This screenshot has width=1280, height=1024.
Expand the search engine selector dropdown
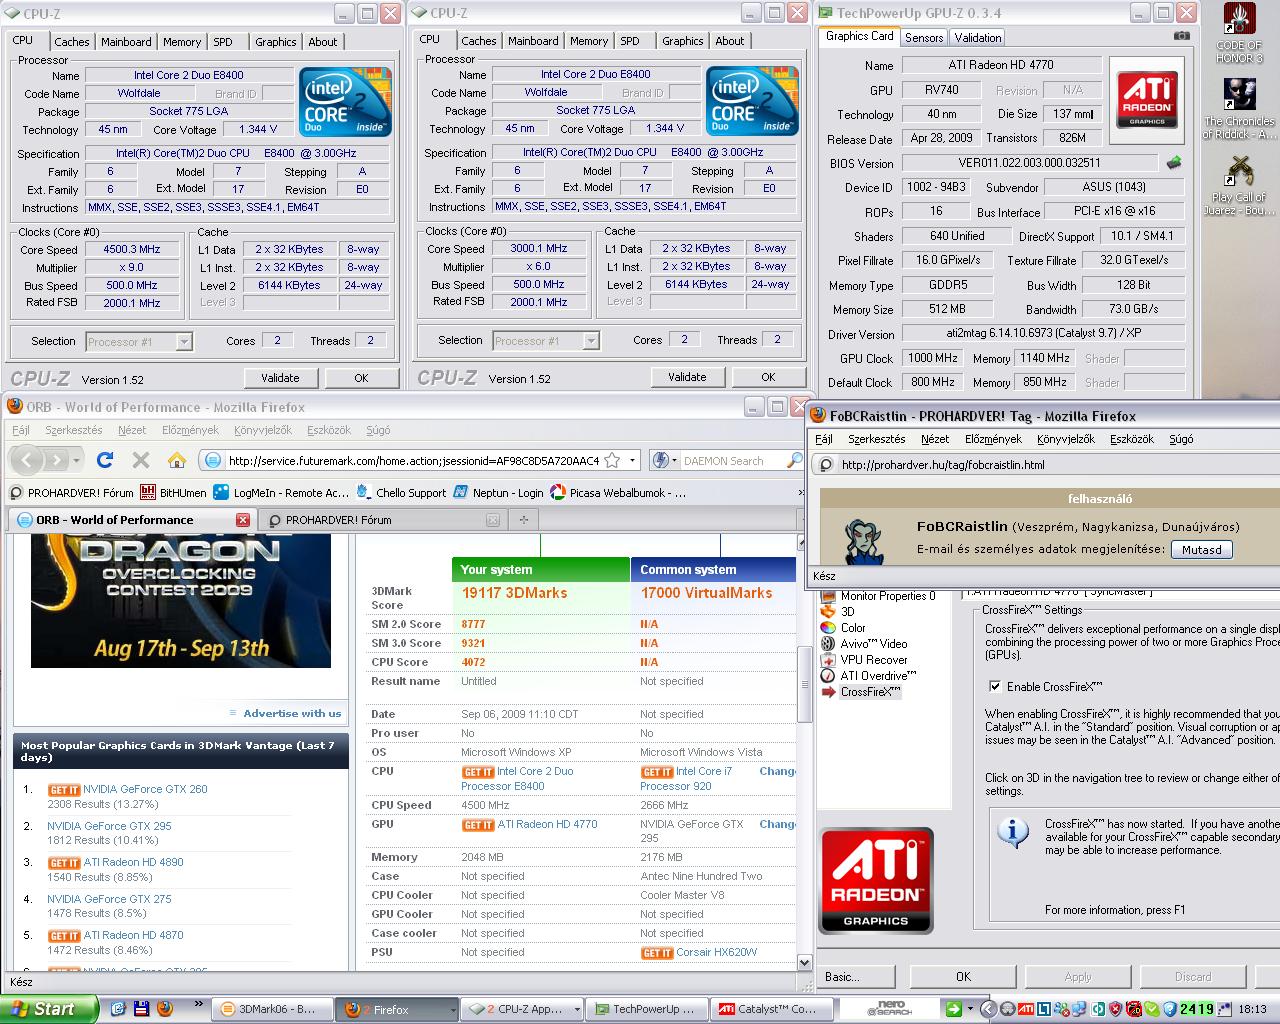[673, 461]
